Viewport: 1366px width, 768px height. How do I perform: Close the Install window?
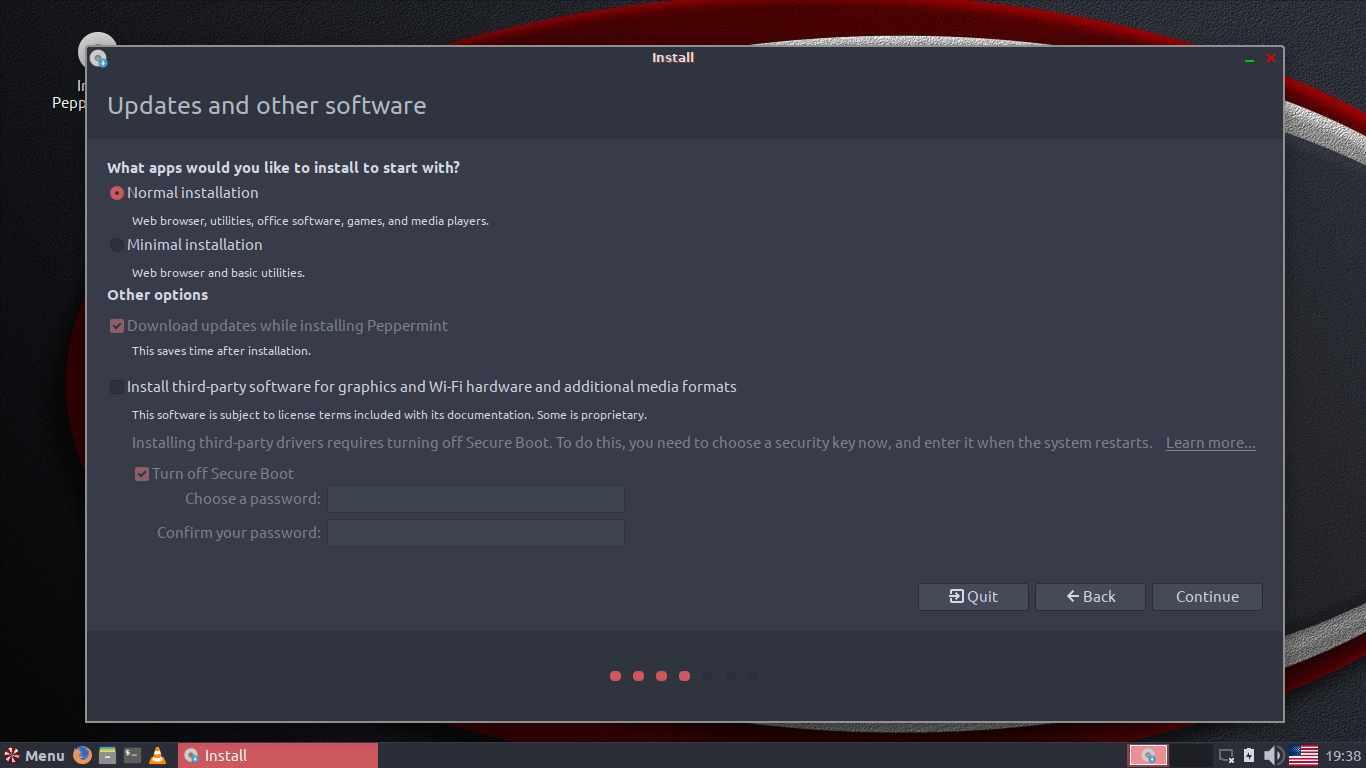(x=1271, y=58)
